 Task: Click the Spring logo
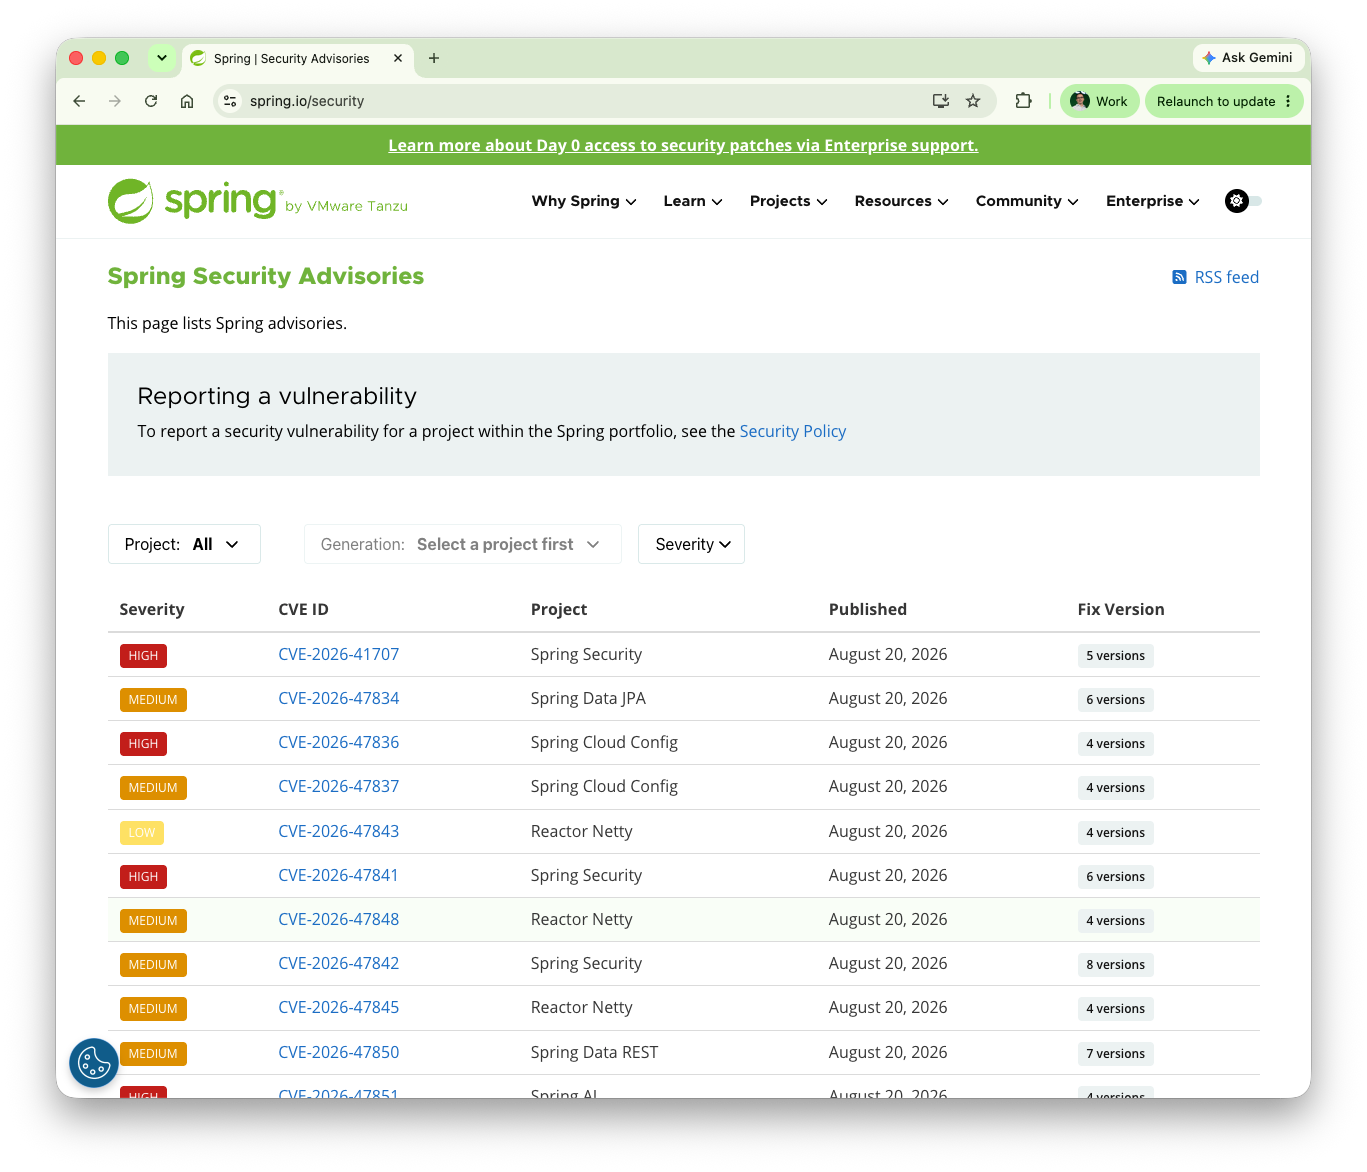[x=258, y=201]
